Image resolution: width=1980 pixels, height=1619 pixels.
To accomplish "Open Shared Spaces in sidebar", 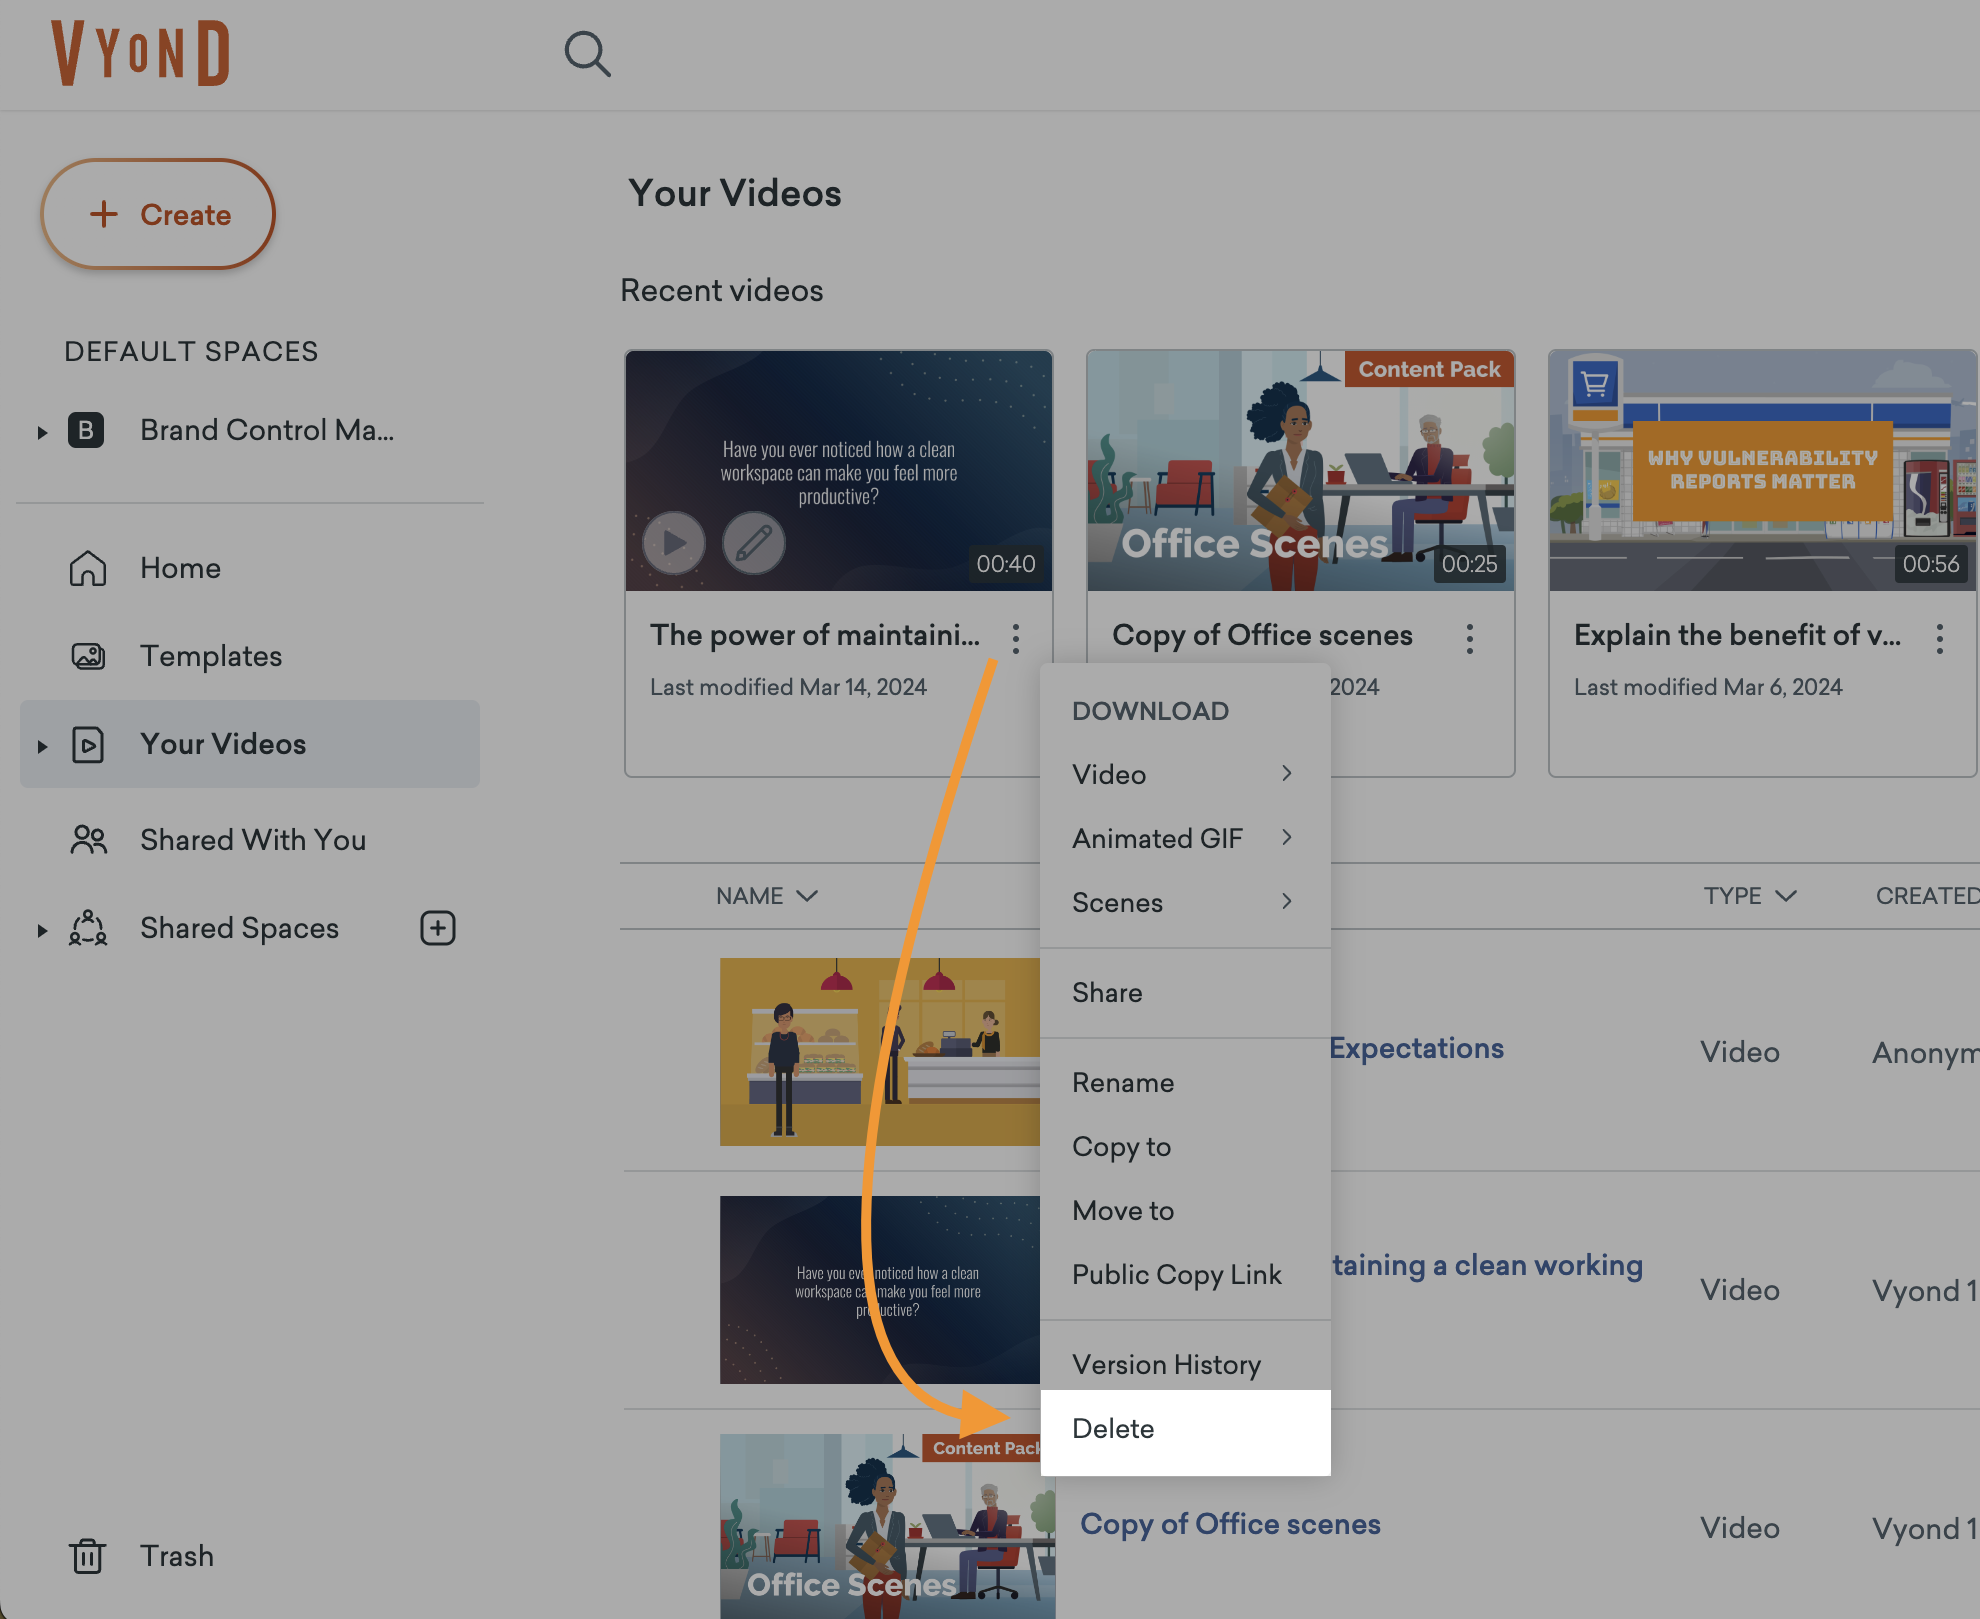I will (x=239, y=928).
